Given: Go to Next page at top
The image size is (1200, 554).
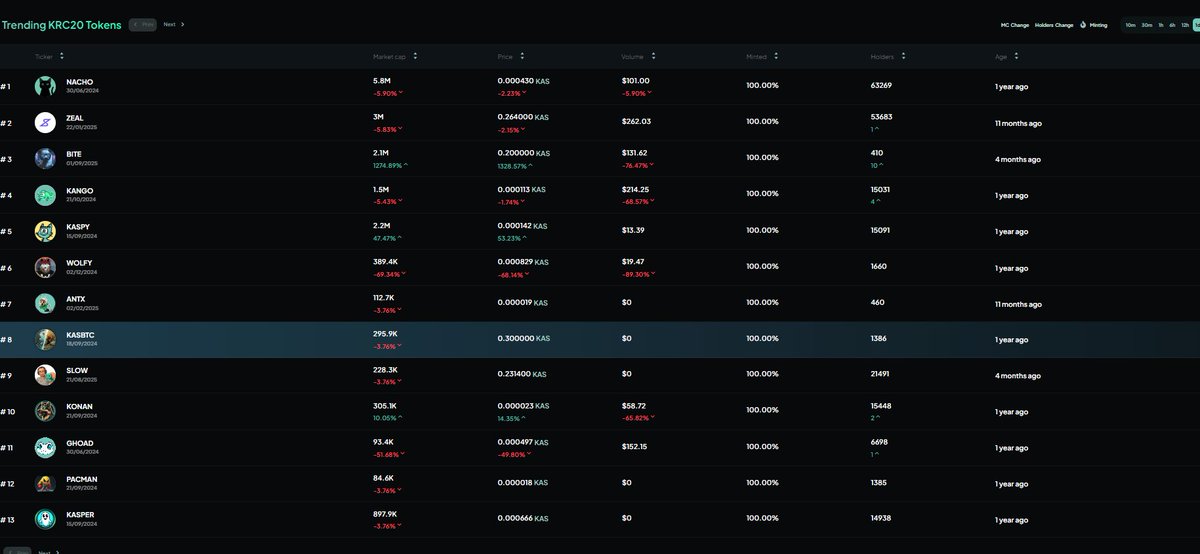Looking at the screenshot, I should 174,24.
